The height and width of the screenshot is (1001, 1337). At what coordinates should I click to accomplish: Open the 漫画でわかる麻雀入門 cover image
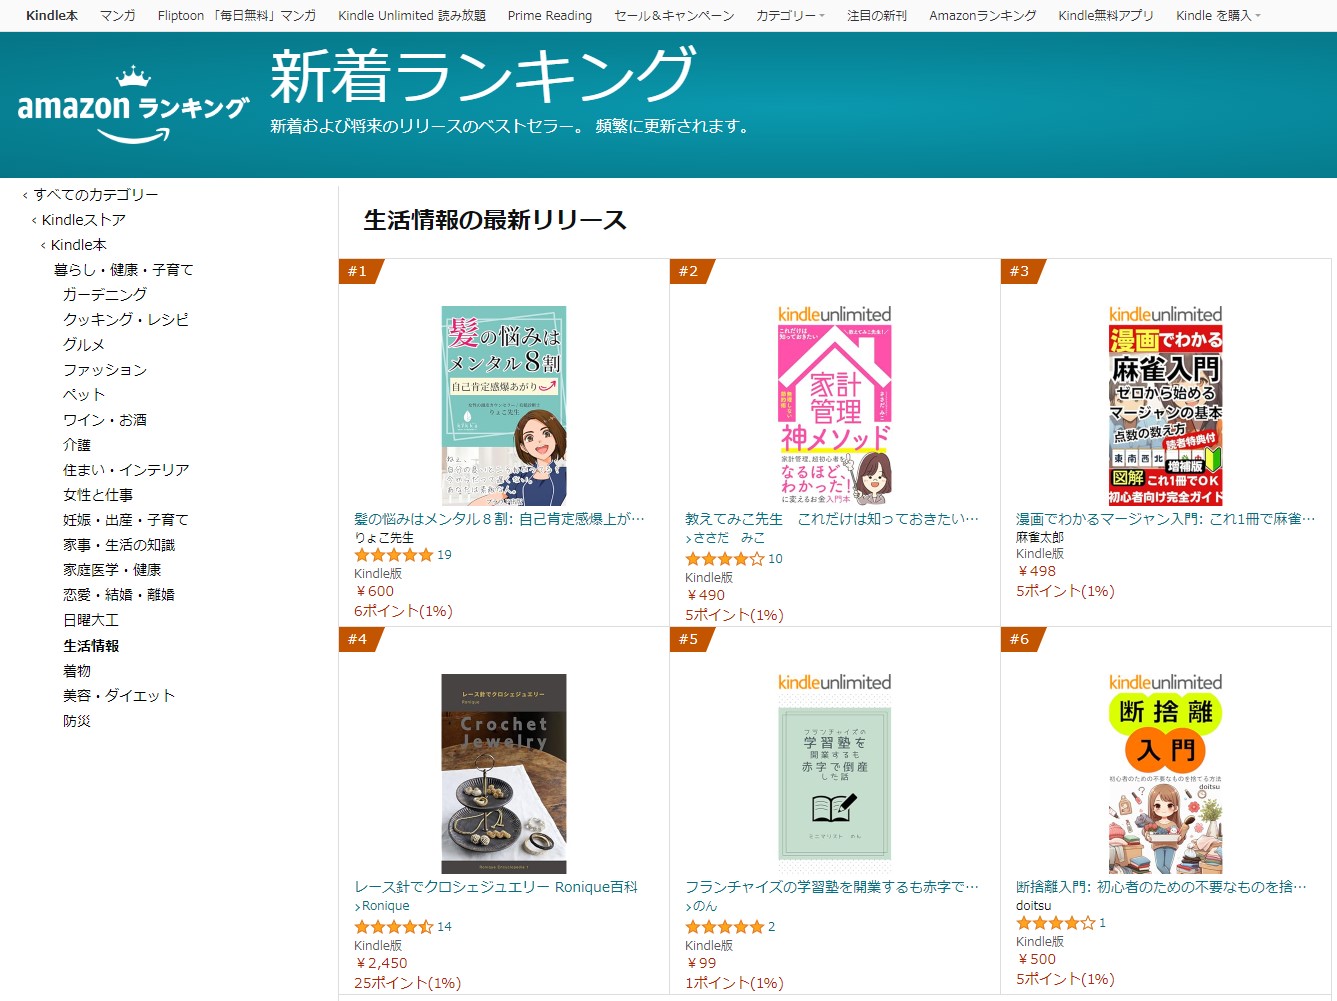click(x=1165, y=415)
